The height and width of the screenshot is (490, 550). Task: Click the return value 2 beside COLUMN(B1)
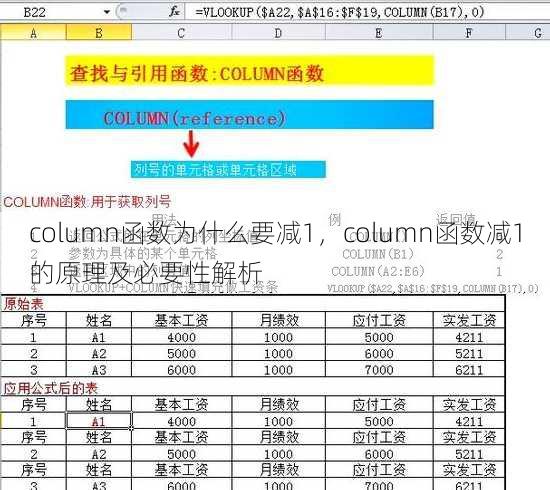coord(499,254)
